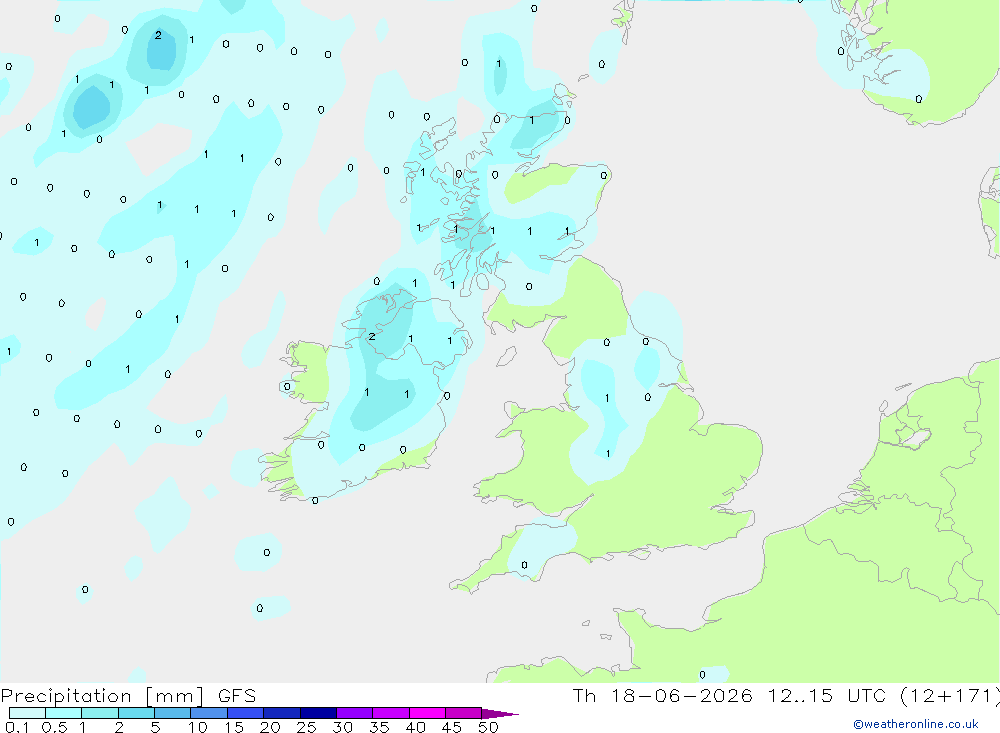1000x733 pixels.
Task: Click the 0.1–0.5 mm palest legend swatch
Action: click(27, 713)
